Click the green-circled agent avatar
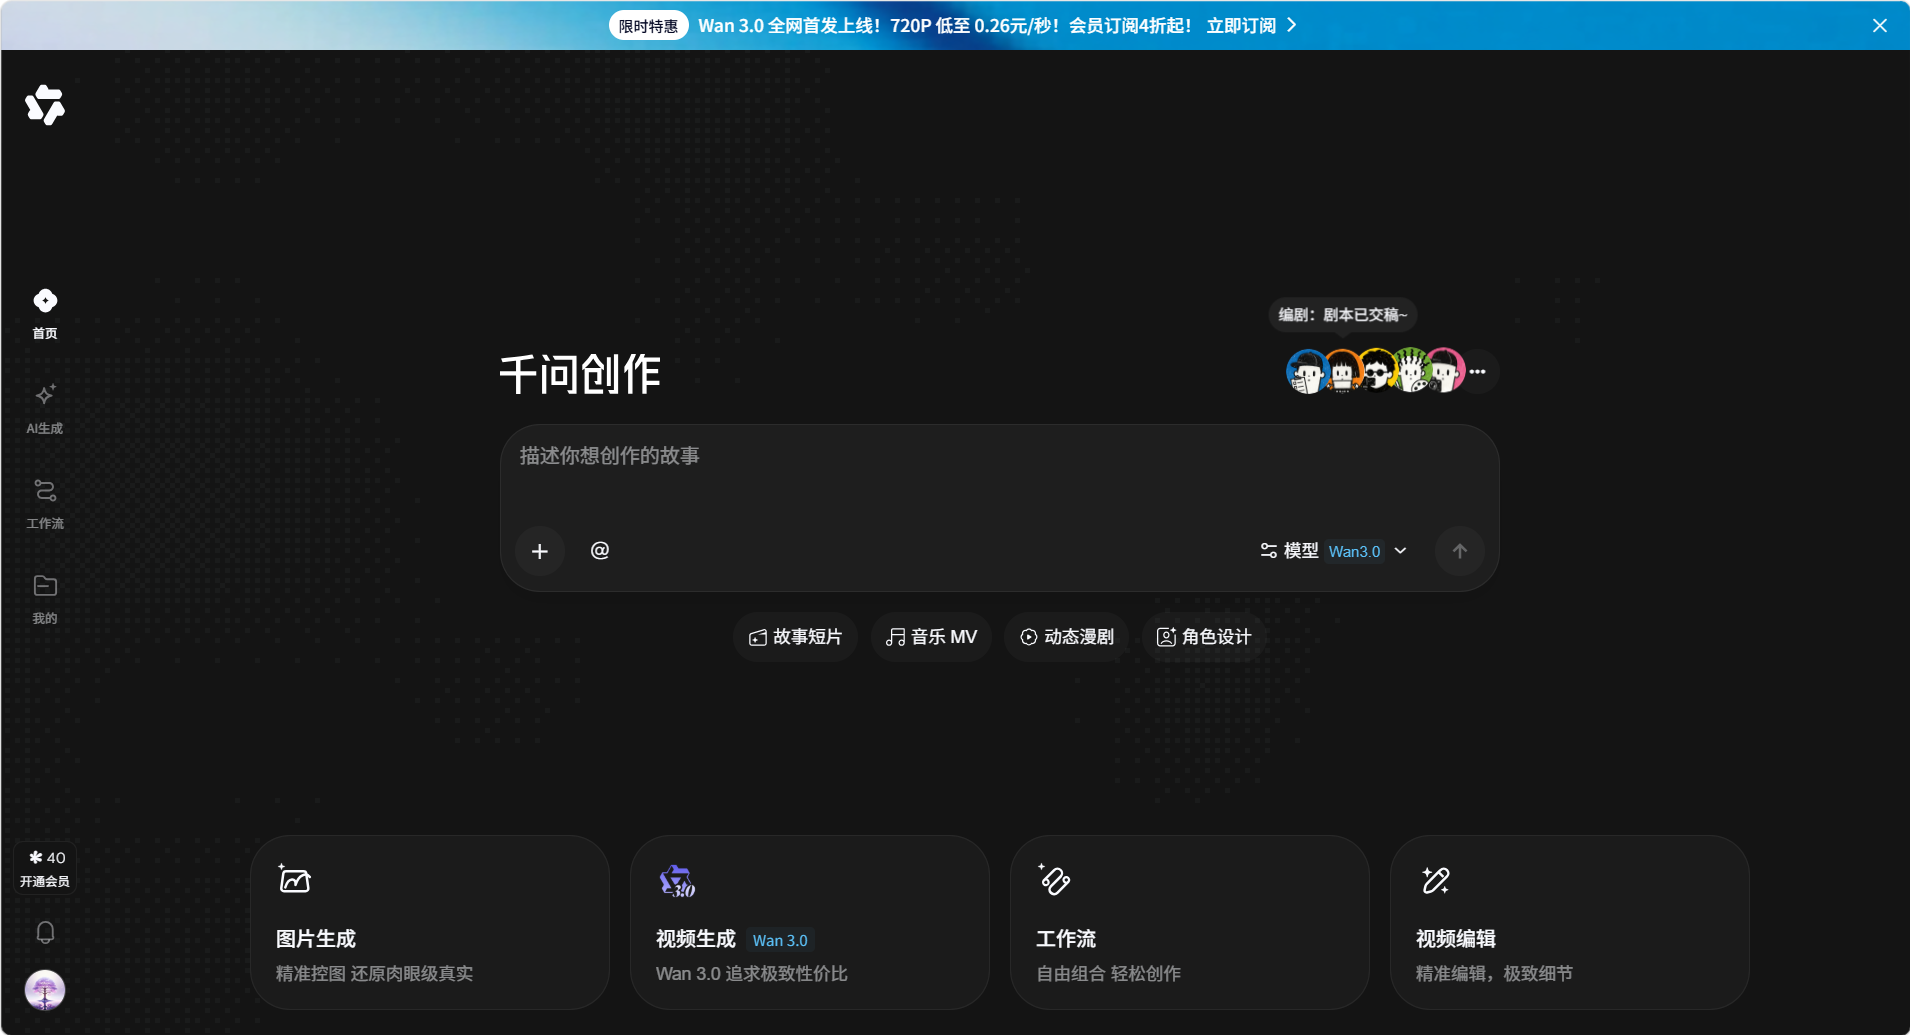The height and width of the screenshot is (1035, 1910). (1411, 371)
